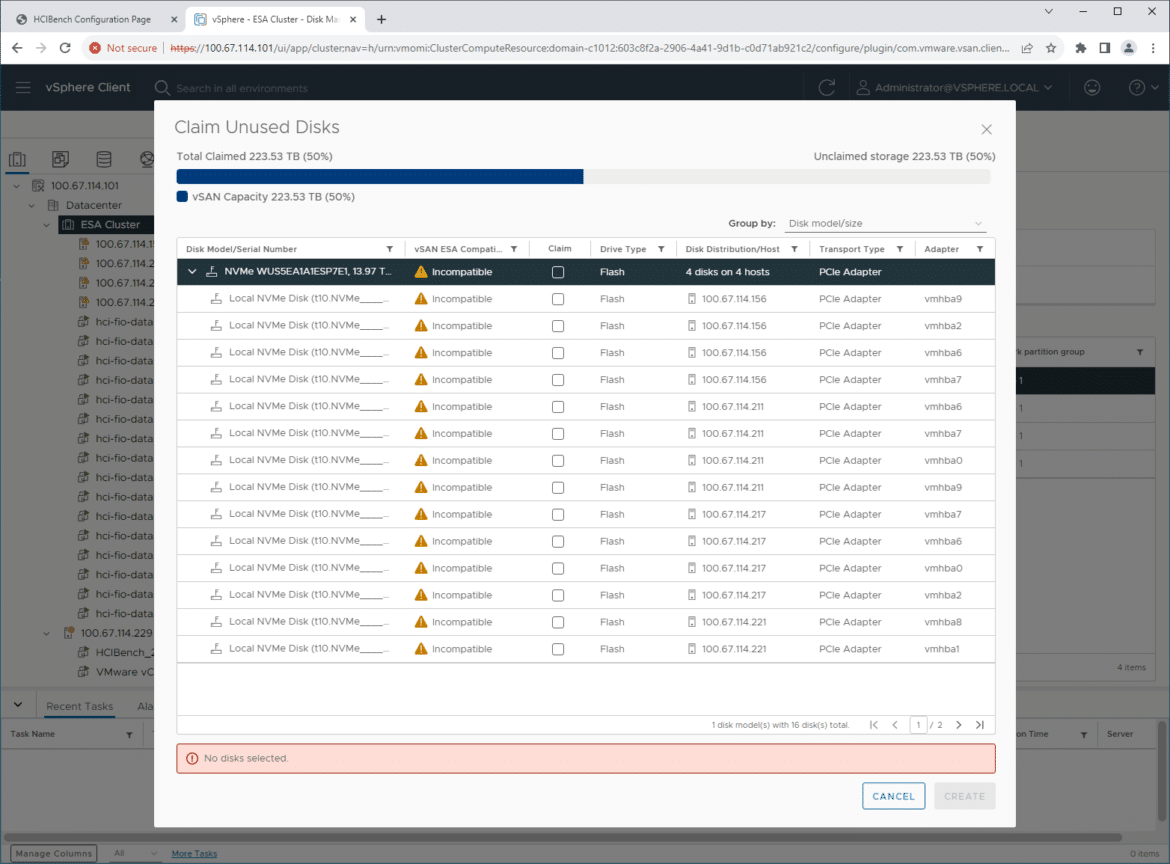
Task: Filter the Transport Type column
Action: point(900,249)
